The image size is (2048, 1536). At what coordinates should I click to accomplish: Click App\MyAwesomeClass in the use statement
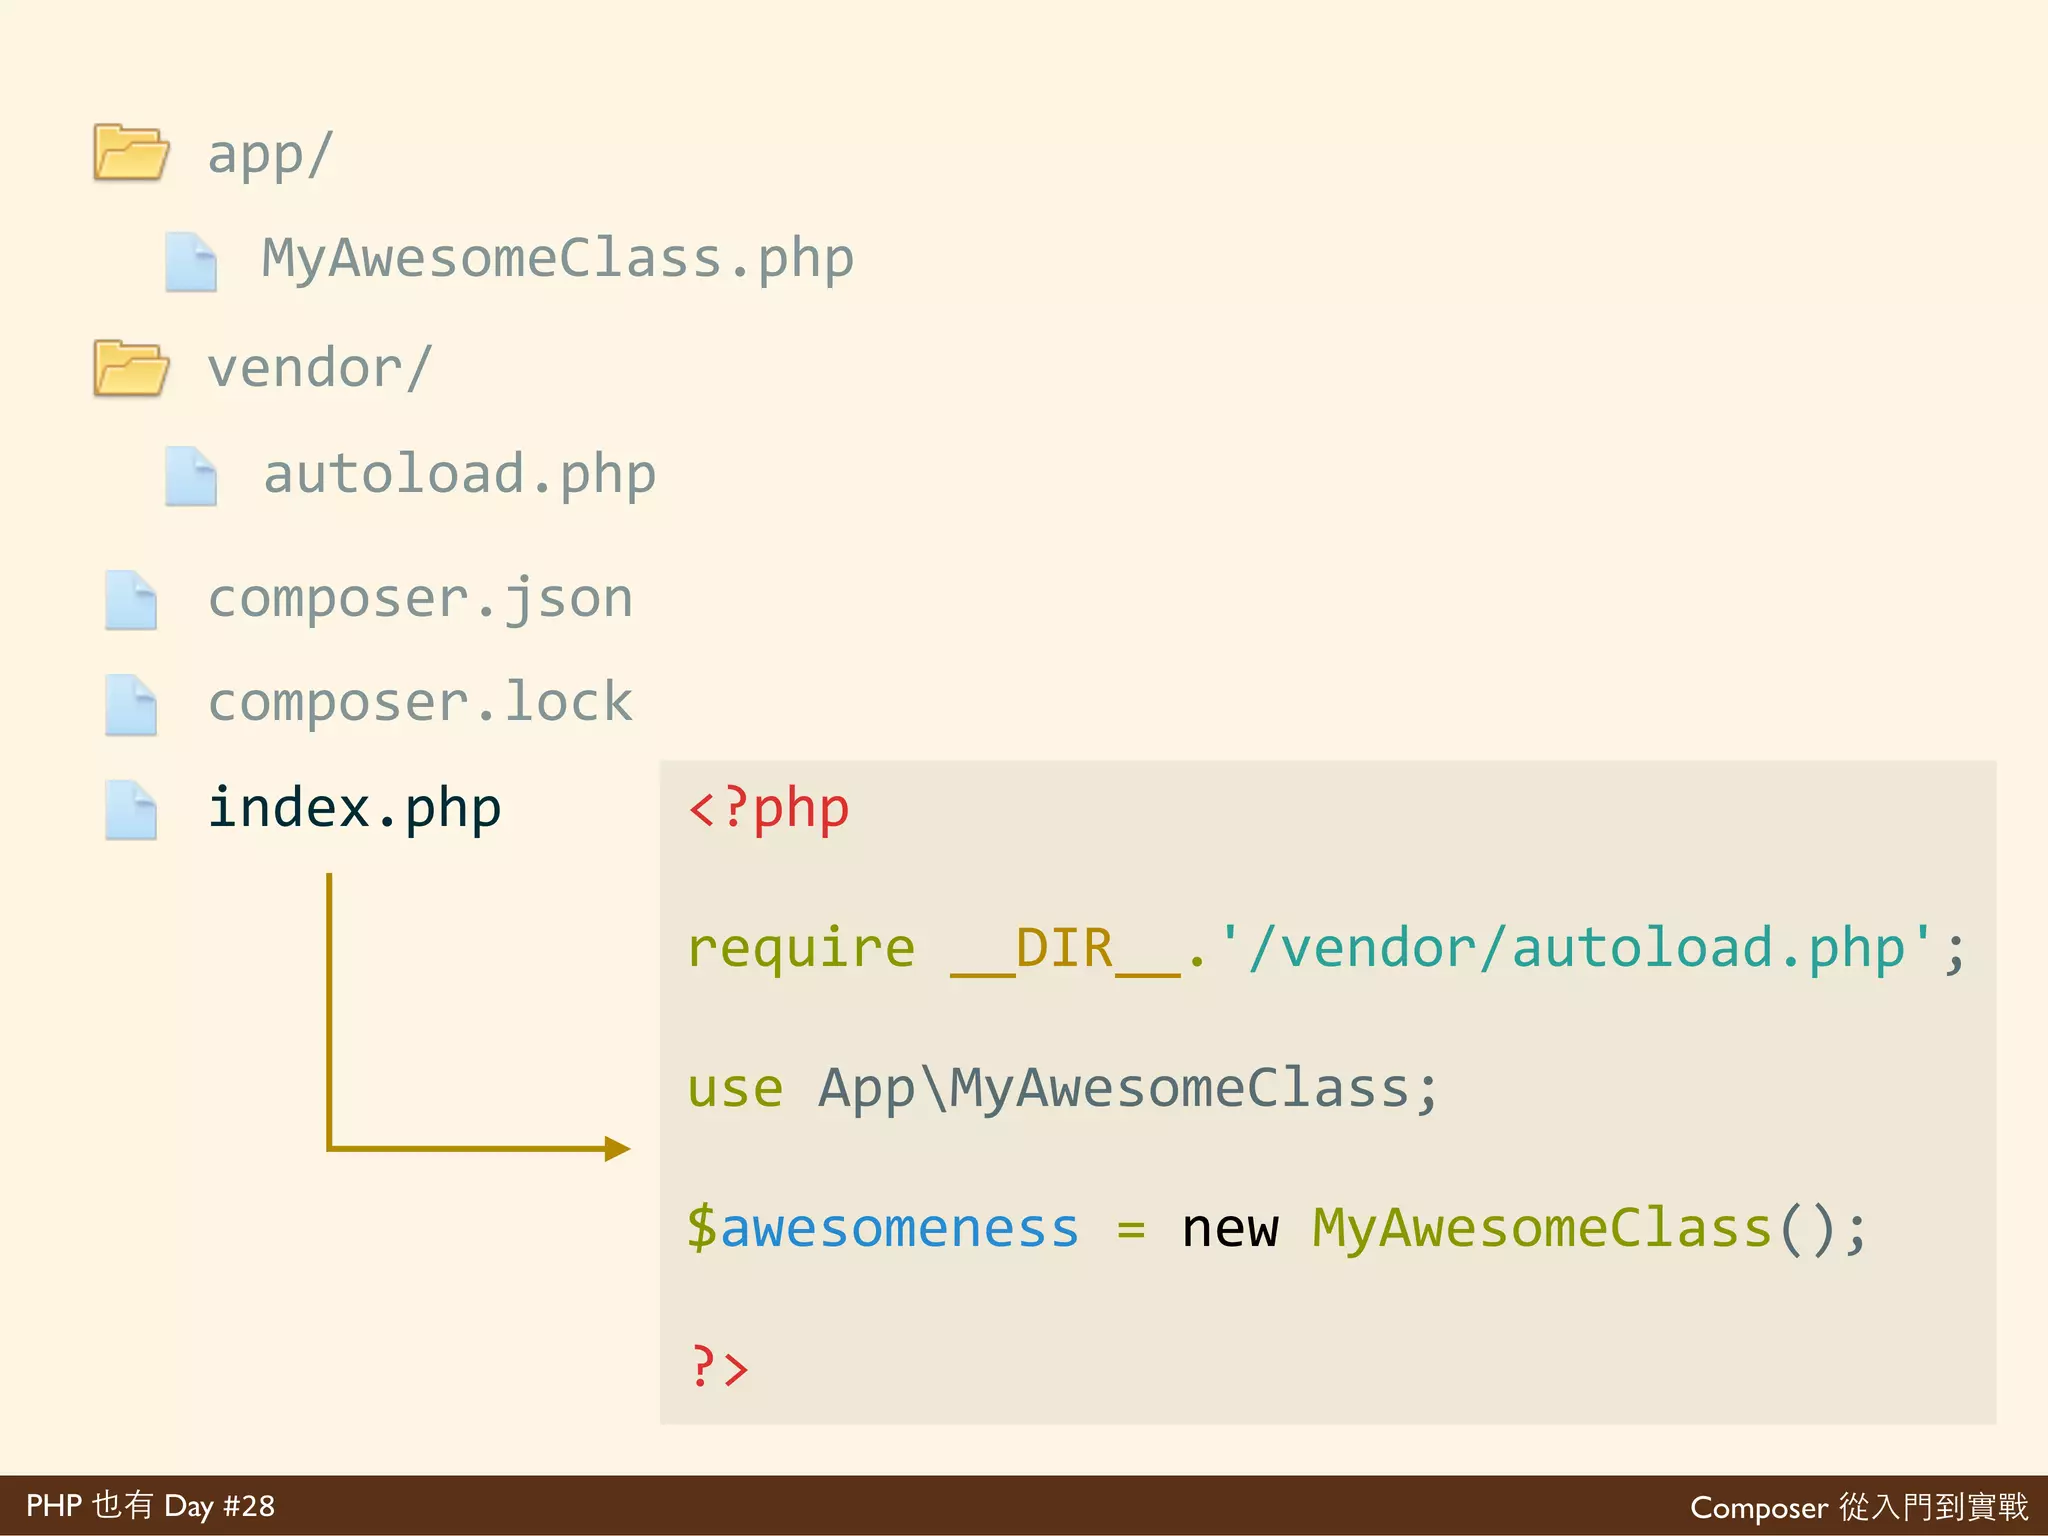pyautogui.click(x=1114, y=1089)
